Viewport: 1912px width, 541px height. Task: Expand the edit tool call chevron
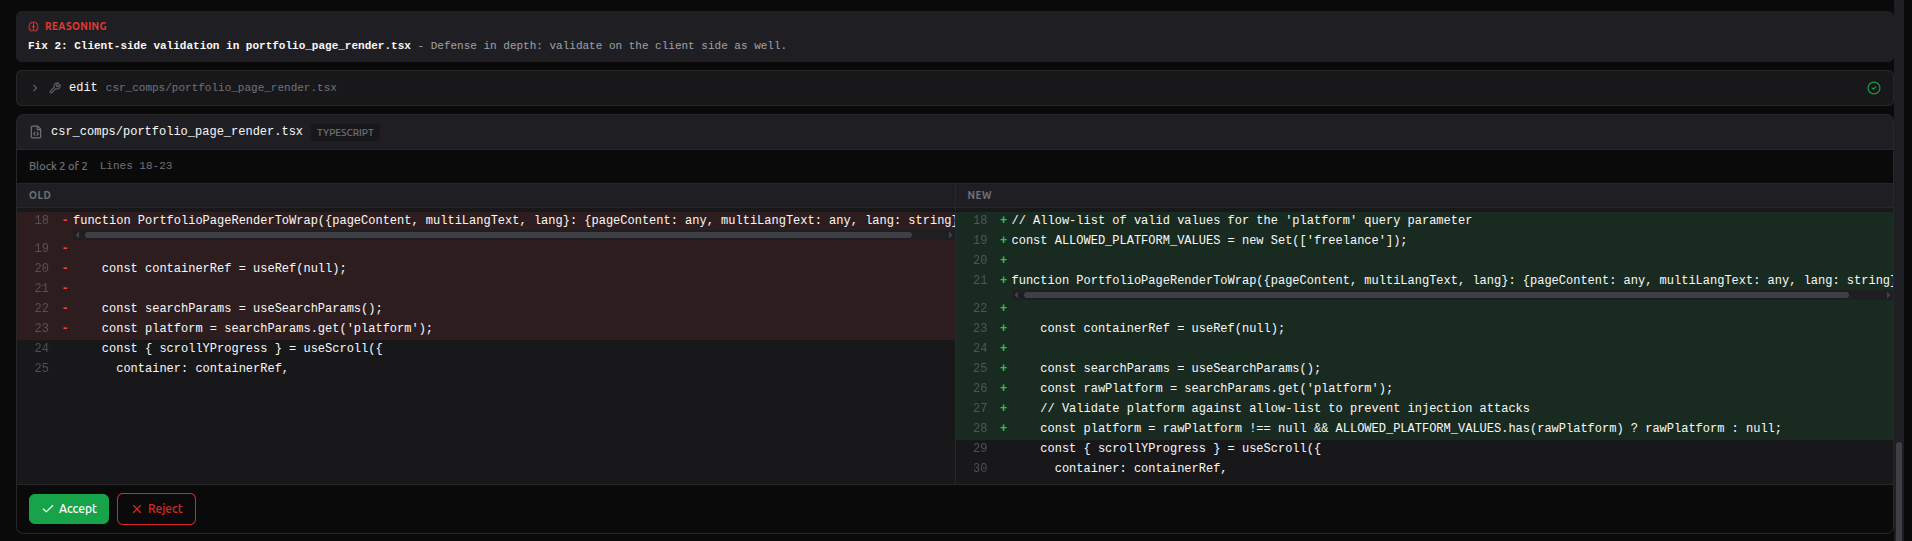pos(35,88)
